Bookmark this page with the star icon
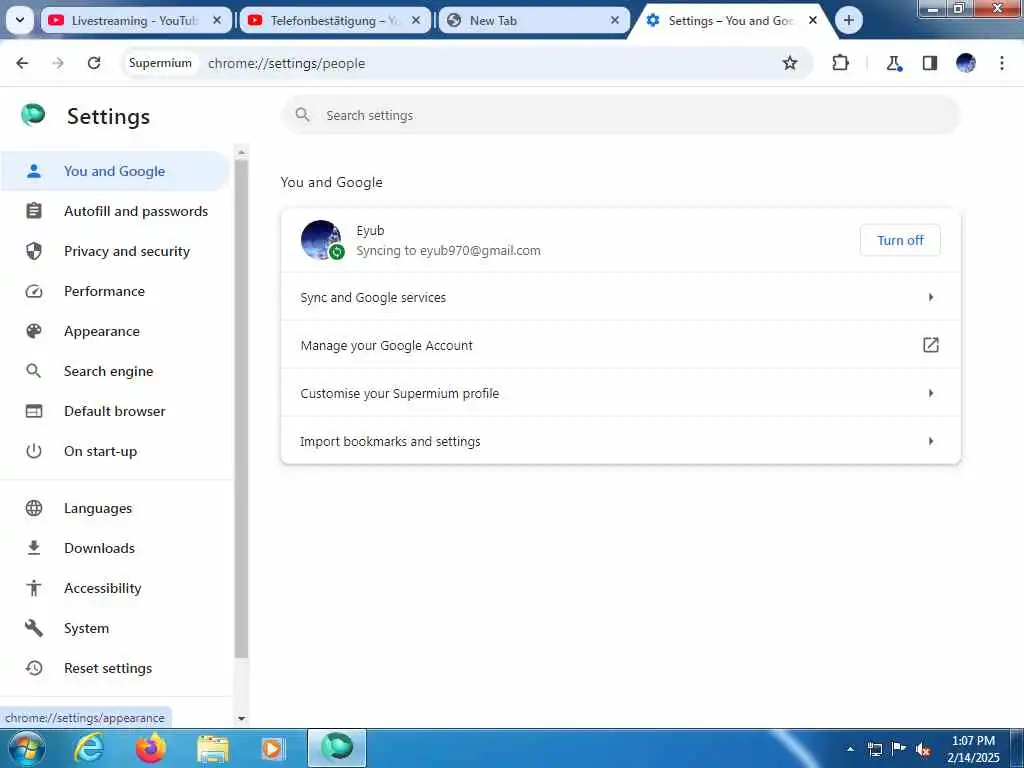 click(790, 63)
